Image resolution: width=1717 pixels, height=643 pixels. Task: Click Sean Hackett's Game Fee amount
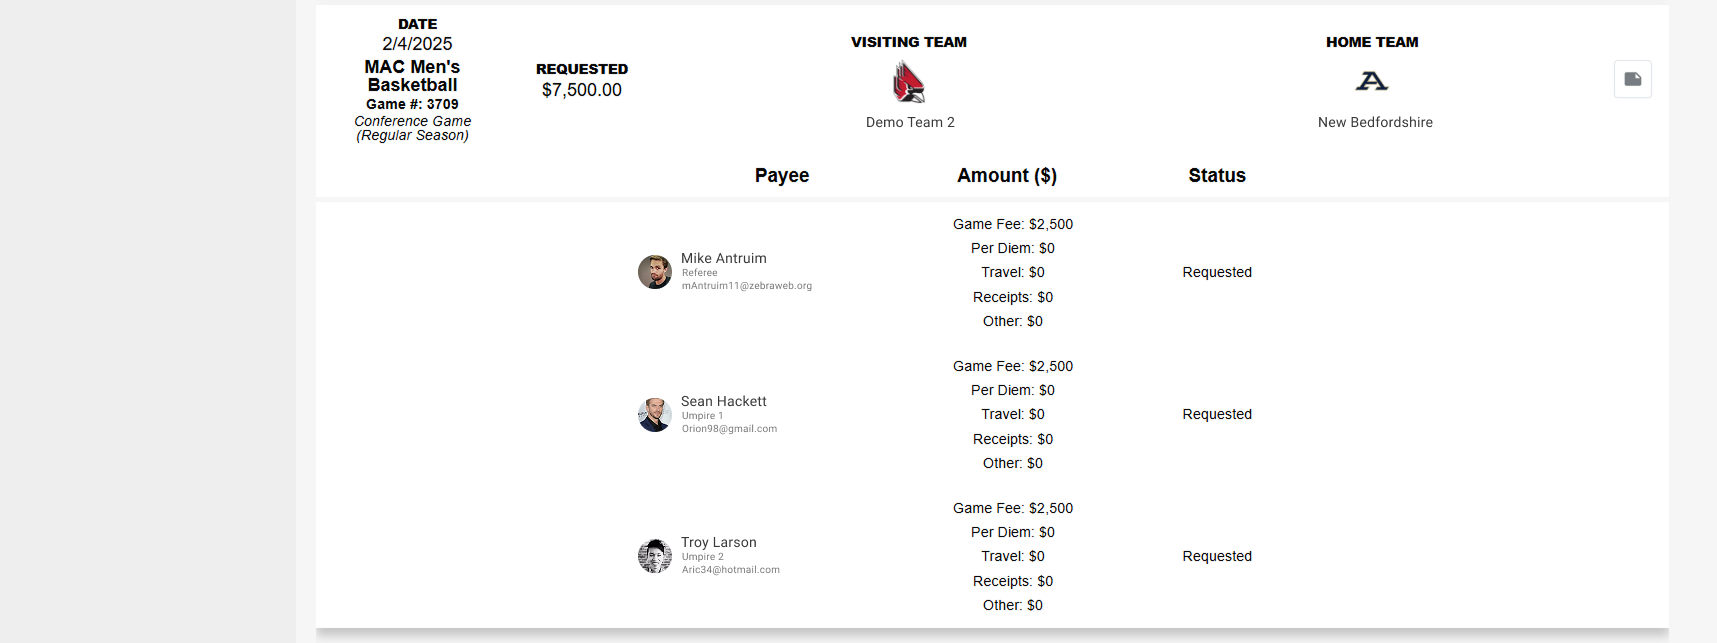(x=1012, y=366)
